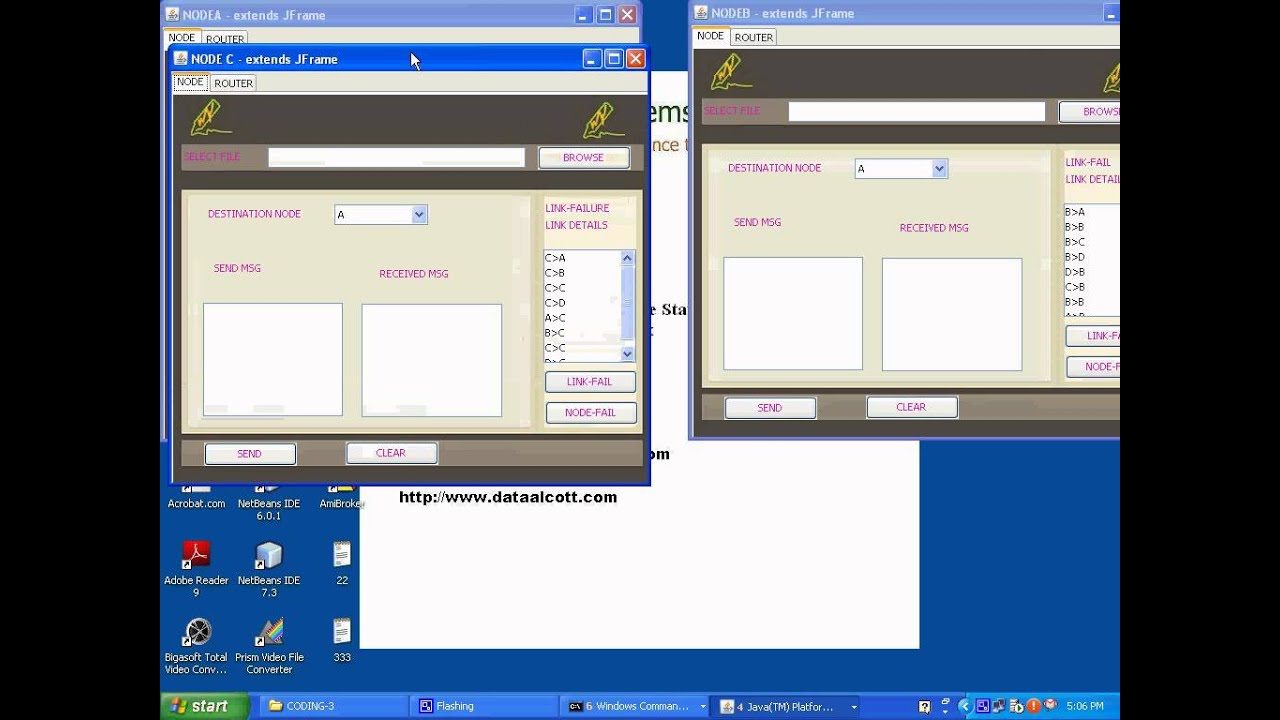Viewport: 1280px width, 720px height.
Task: Open the Destination Node dropdown in NODE C
Action: (419, 214)
